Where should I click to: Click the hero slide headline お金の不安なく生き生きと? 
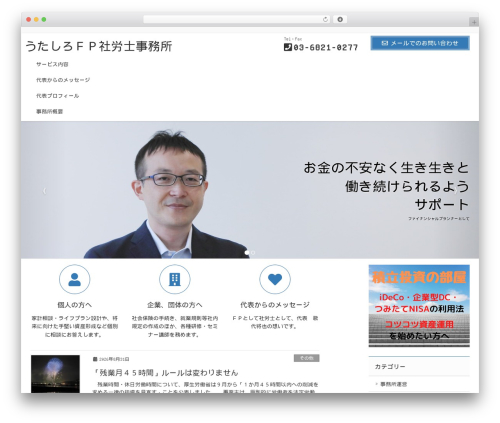click(x=386, y=168)
